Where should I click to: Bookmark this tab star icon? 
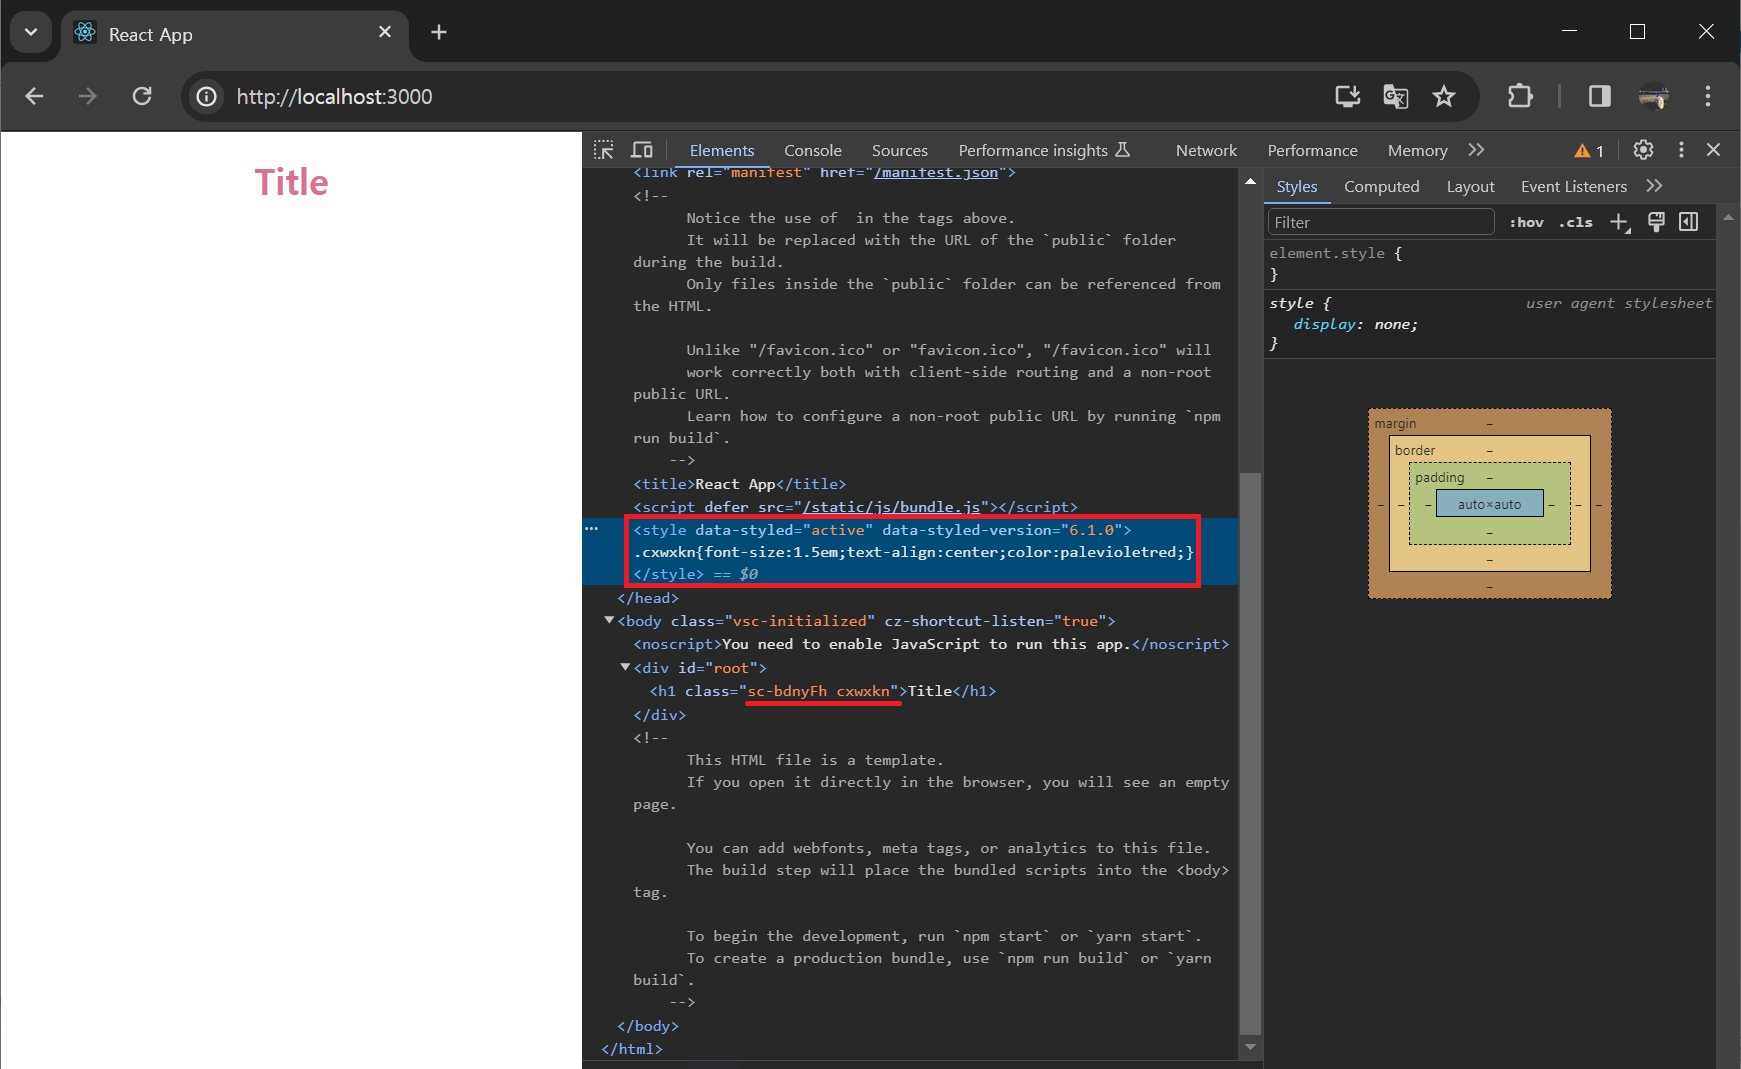(1443, 96)
